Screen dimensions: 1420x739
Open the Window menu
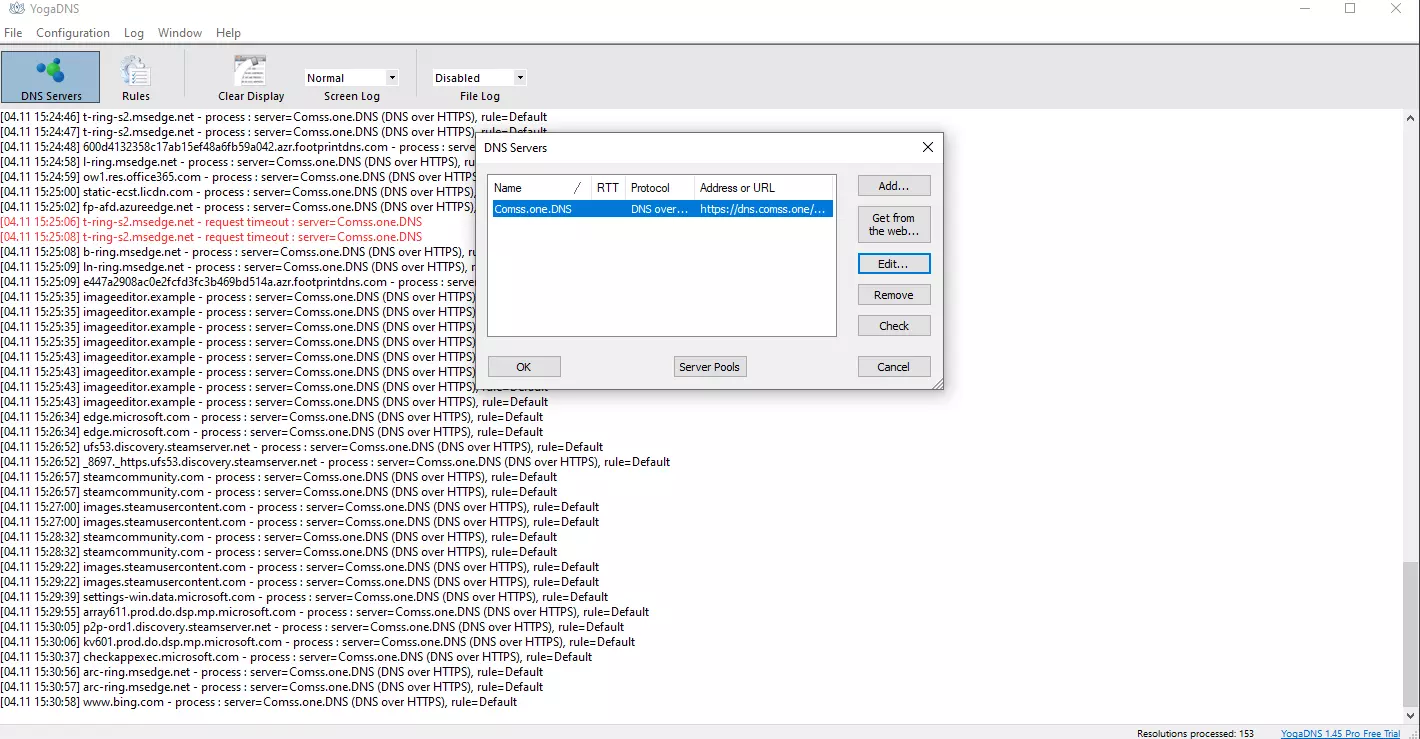click(x=180, y=33)
